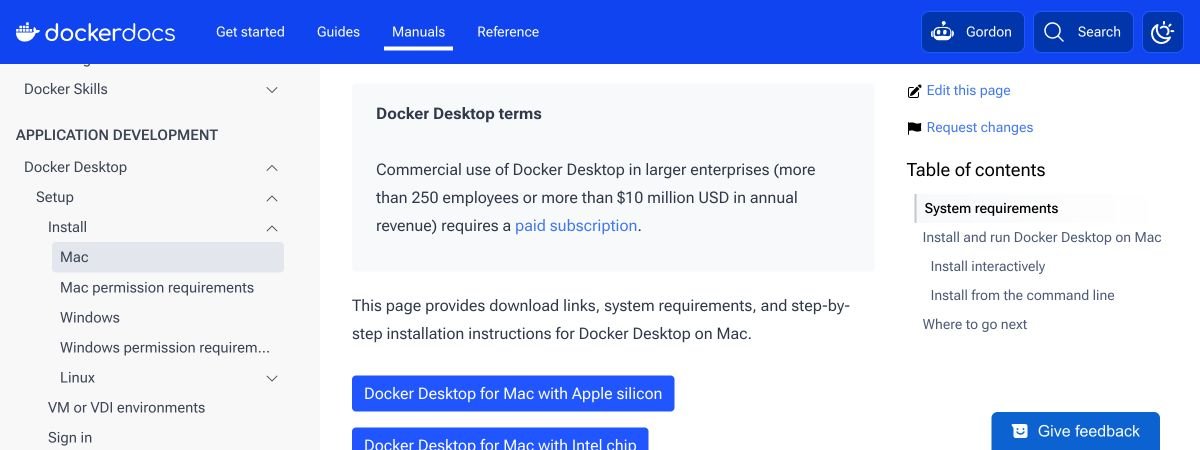Open Sign in page in sidebar
1200x450 pixels.
pyautogui.click(x=70, y=437)
